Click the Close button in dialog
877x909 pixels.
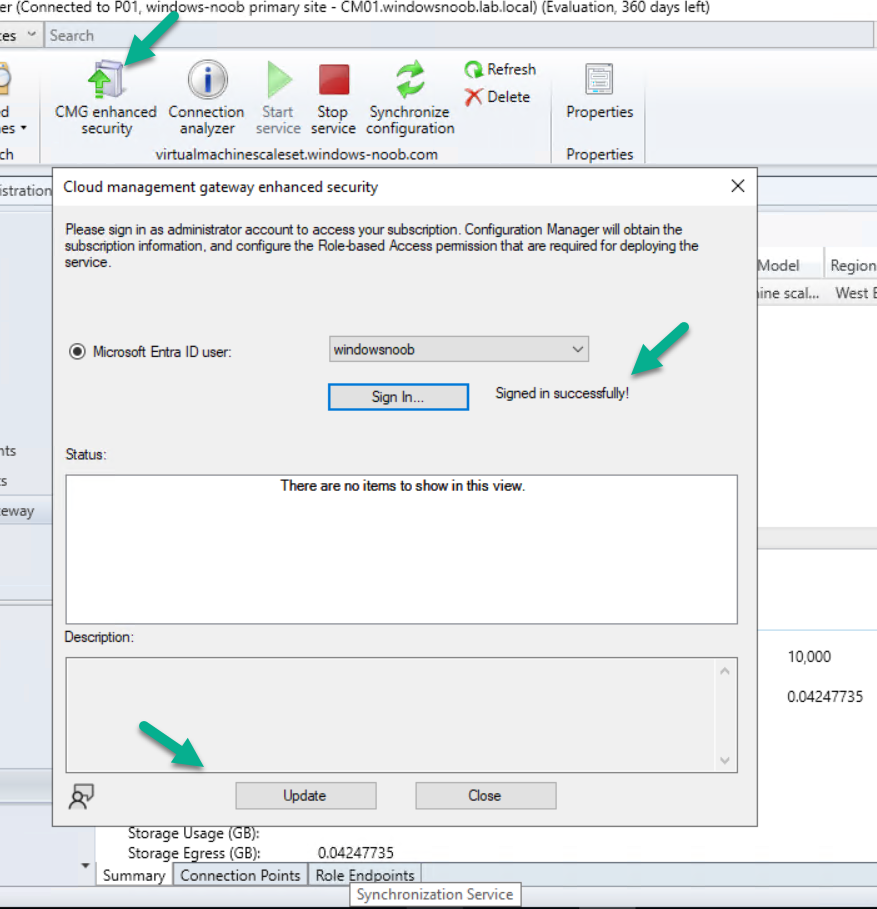click(x=485, y=795)
